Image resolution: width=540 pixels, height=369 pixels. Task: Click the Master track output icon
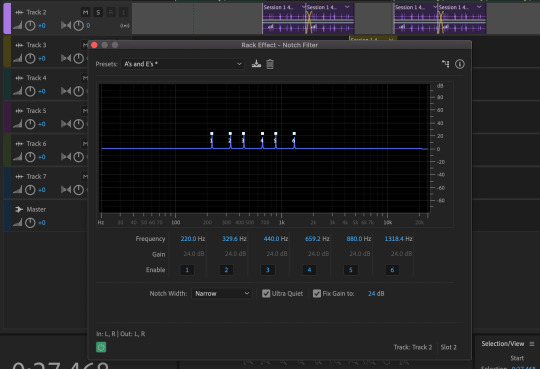click(19, 209)
